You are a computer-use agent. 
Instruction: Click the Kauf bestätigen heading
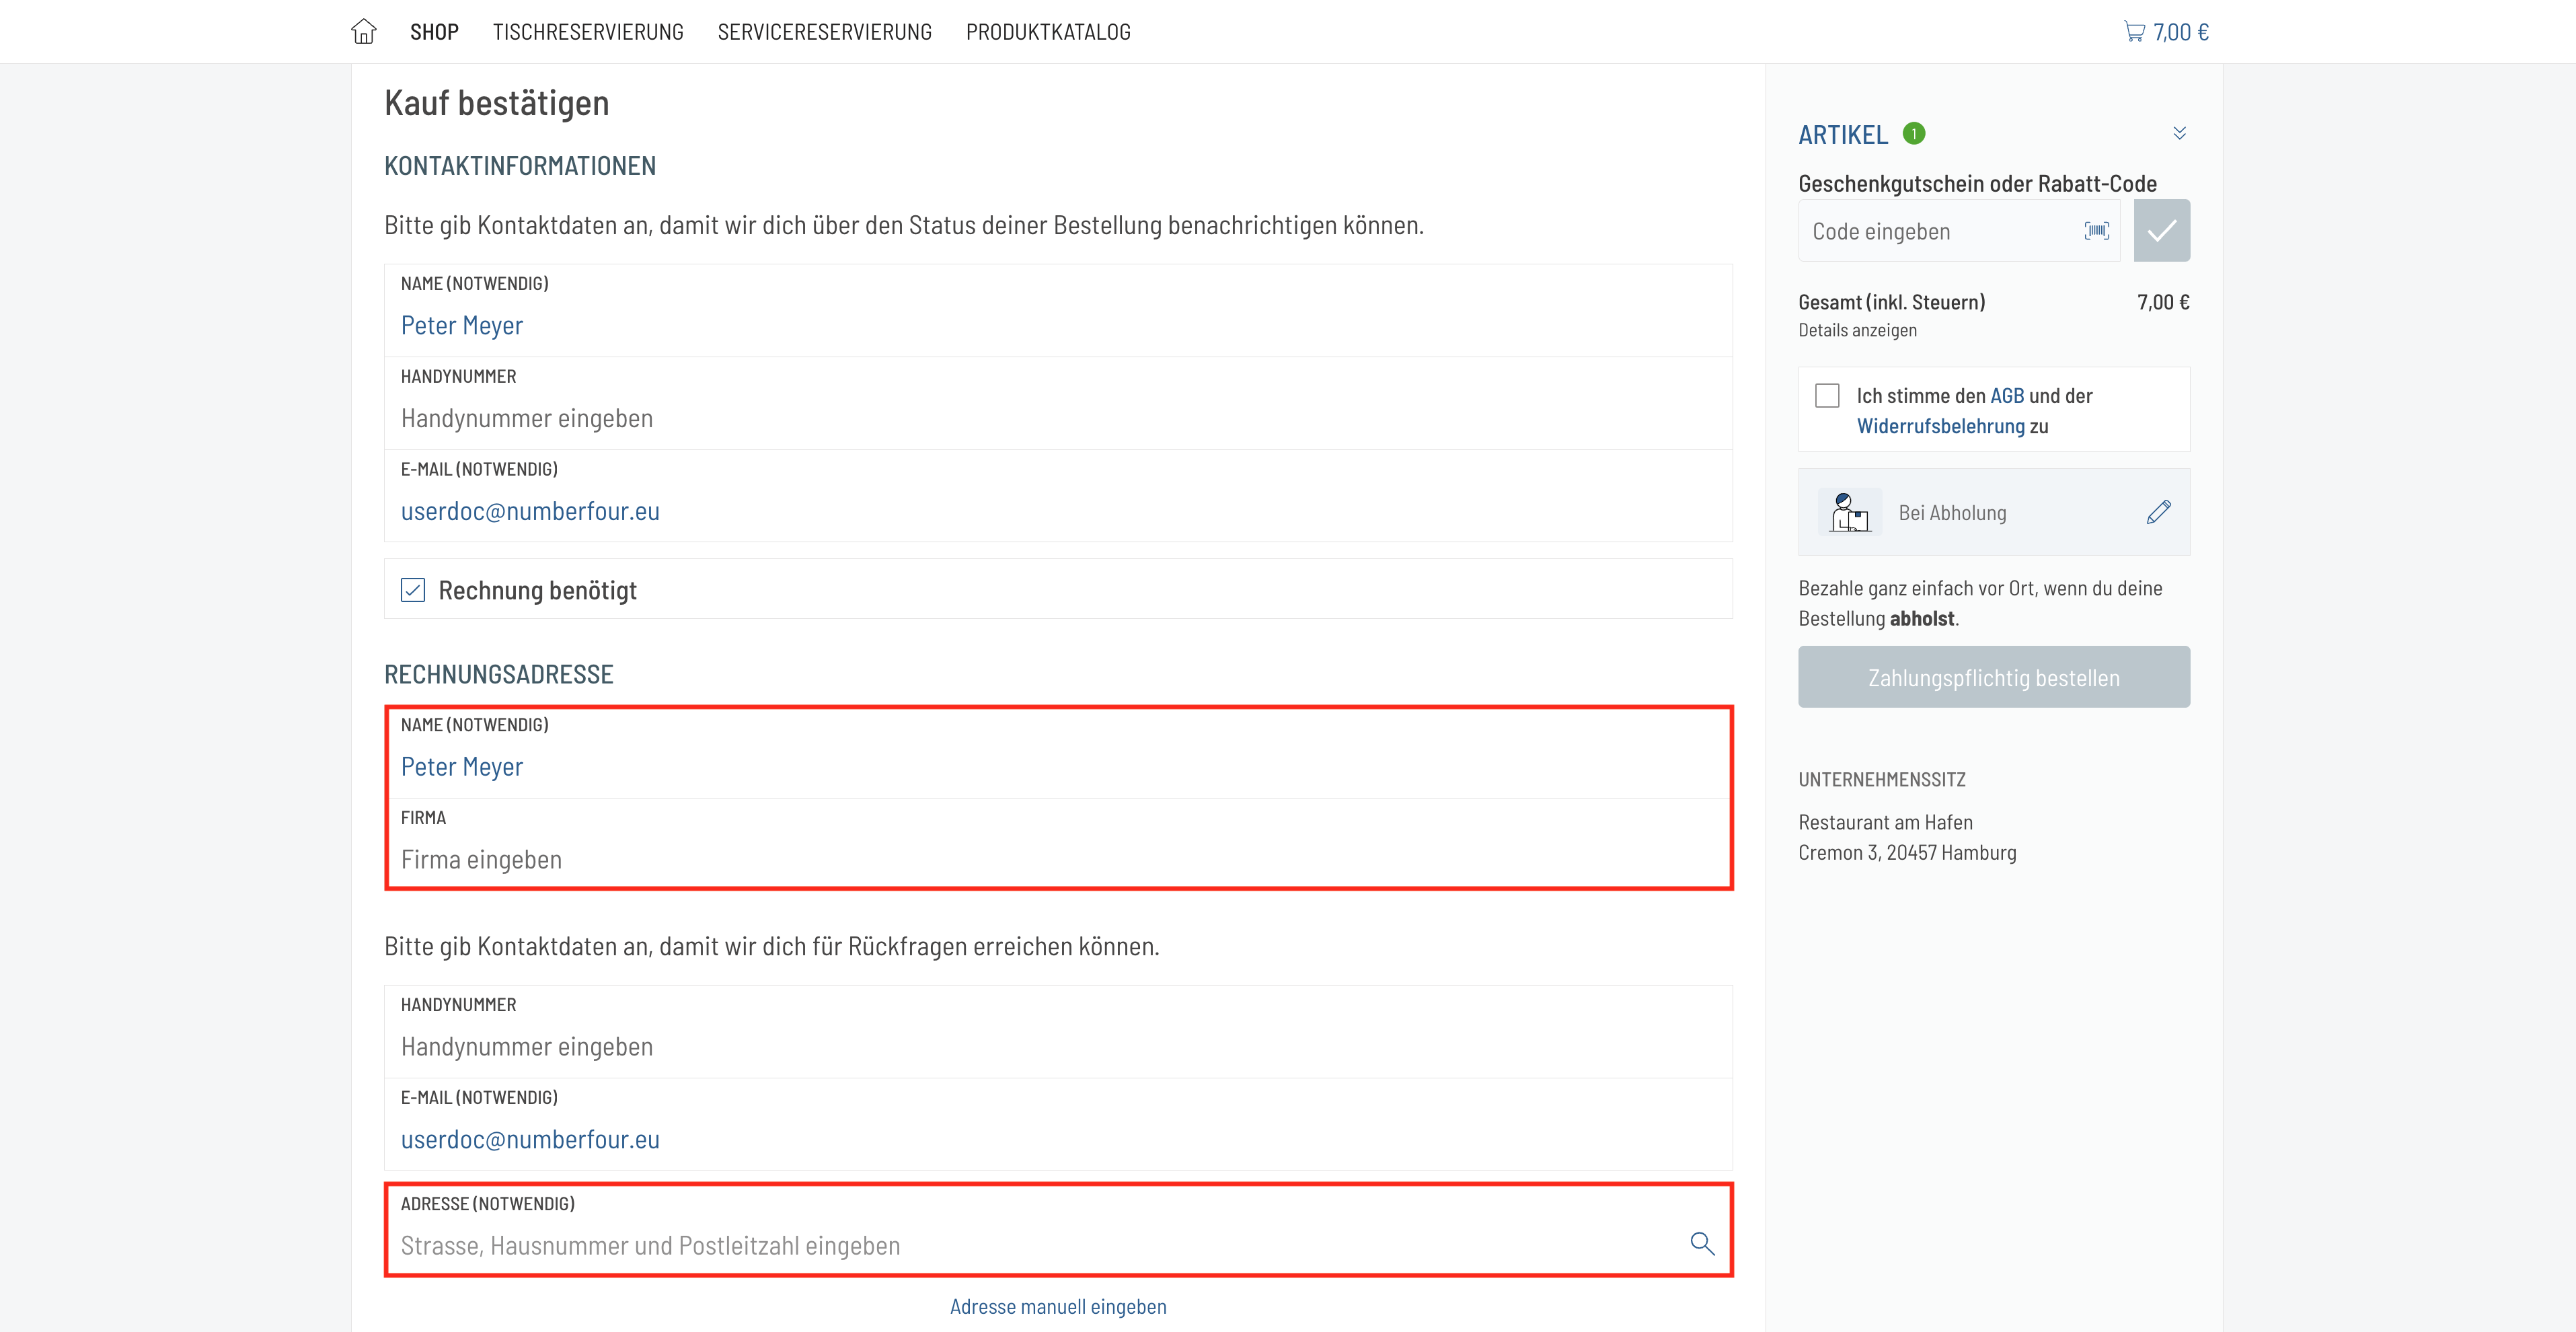496,102
